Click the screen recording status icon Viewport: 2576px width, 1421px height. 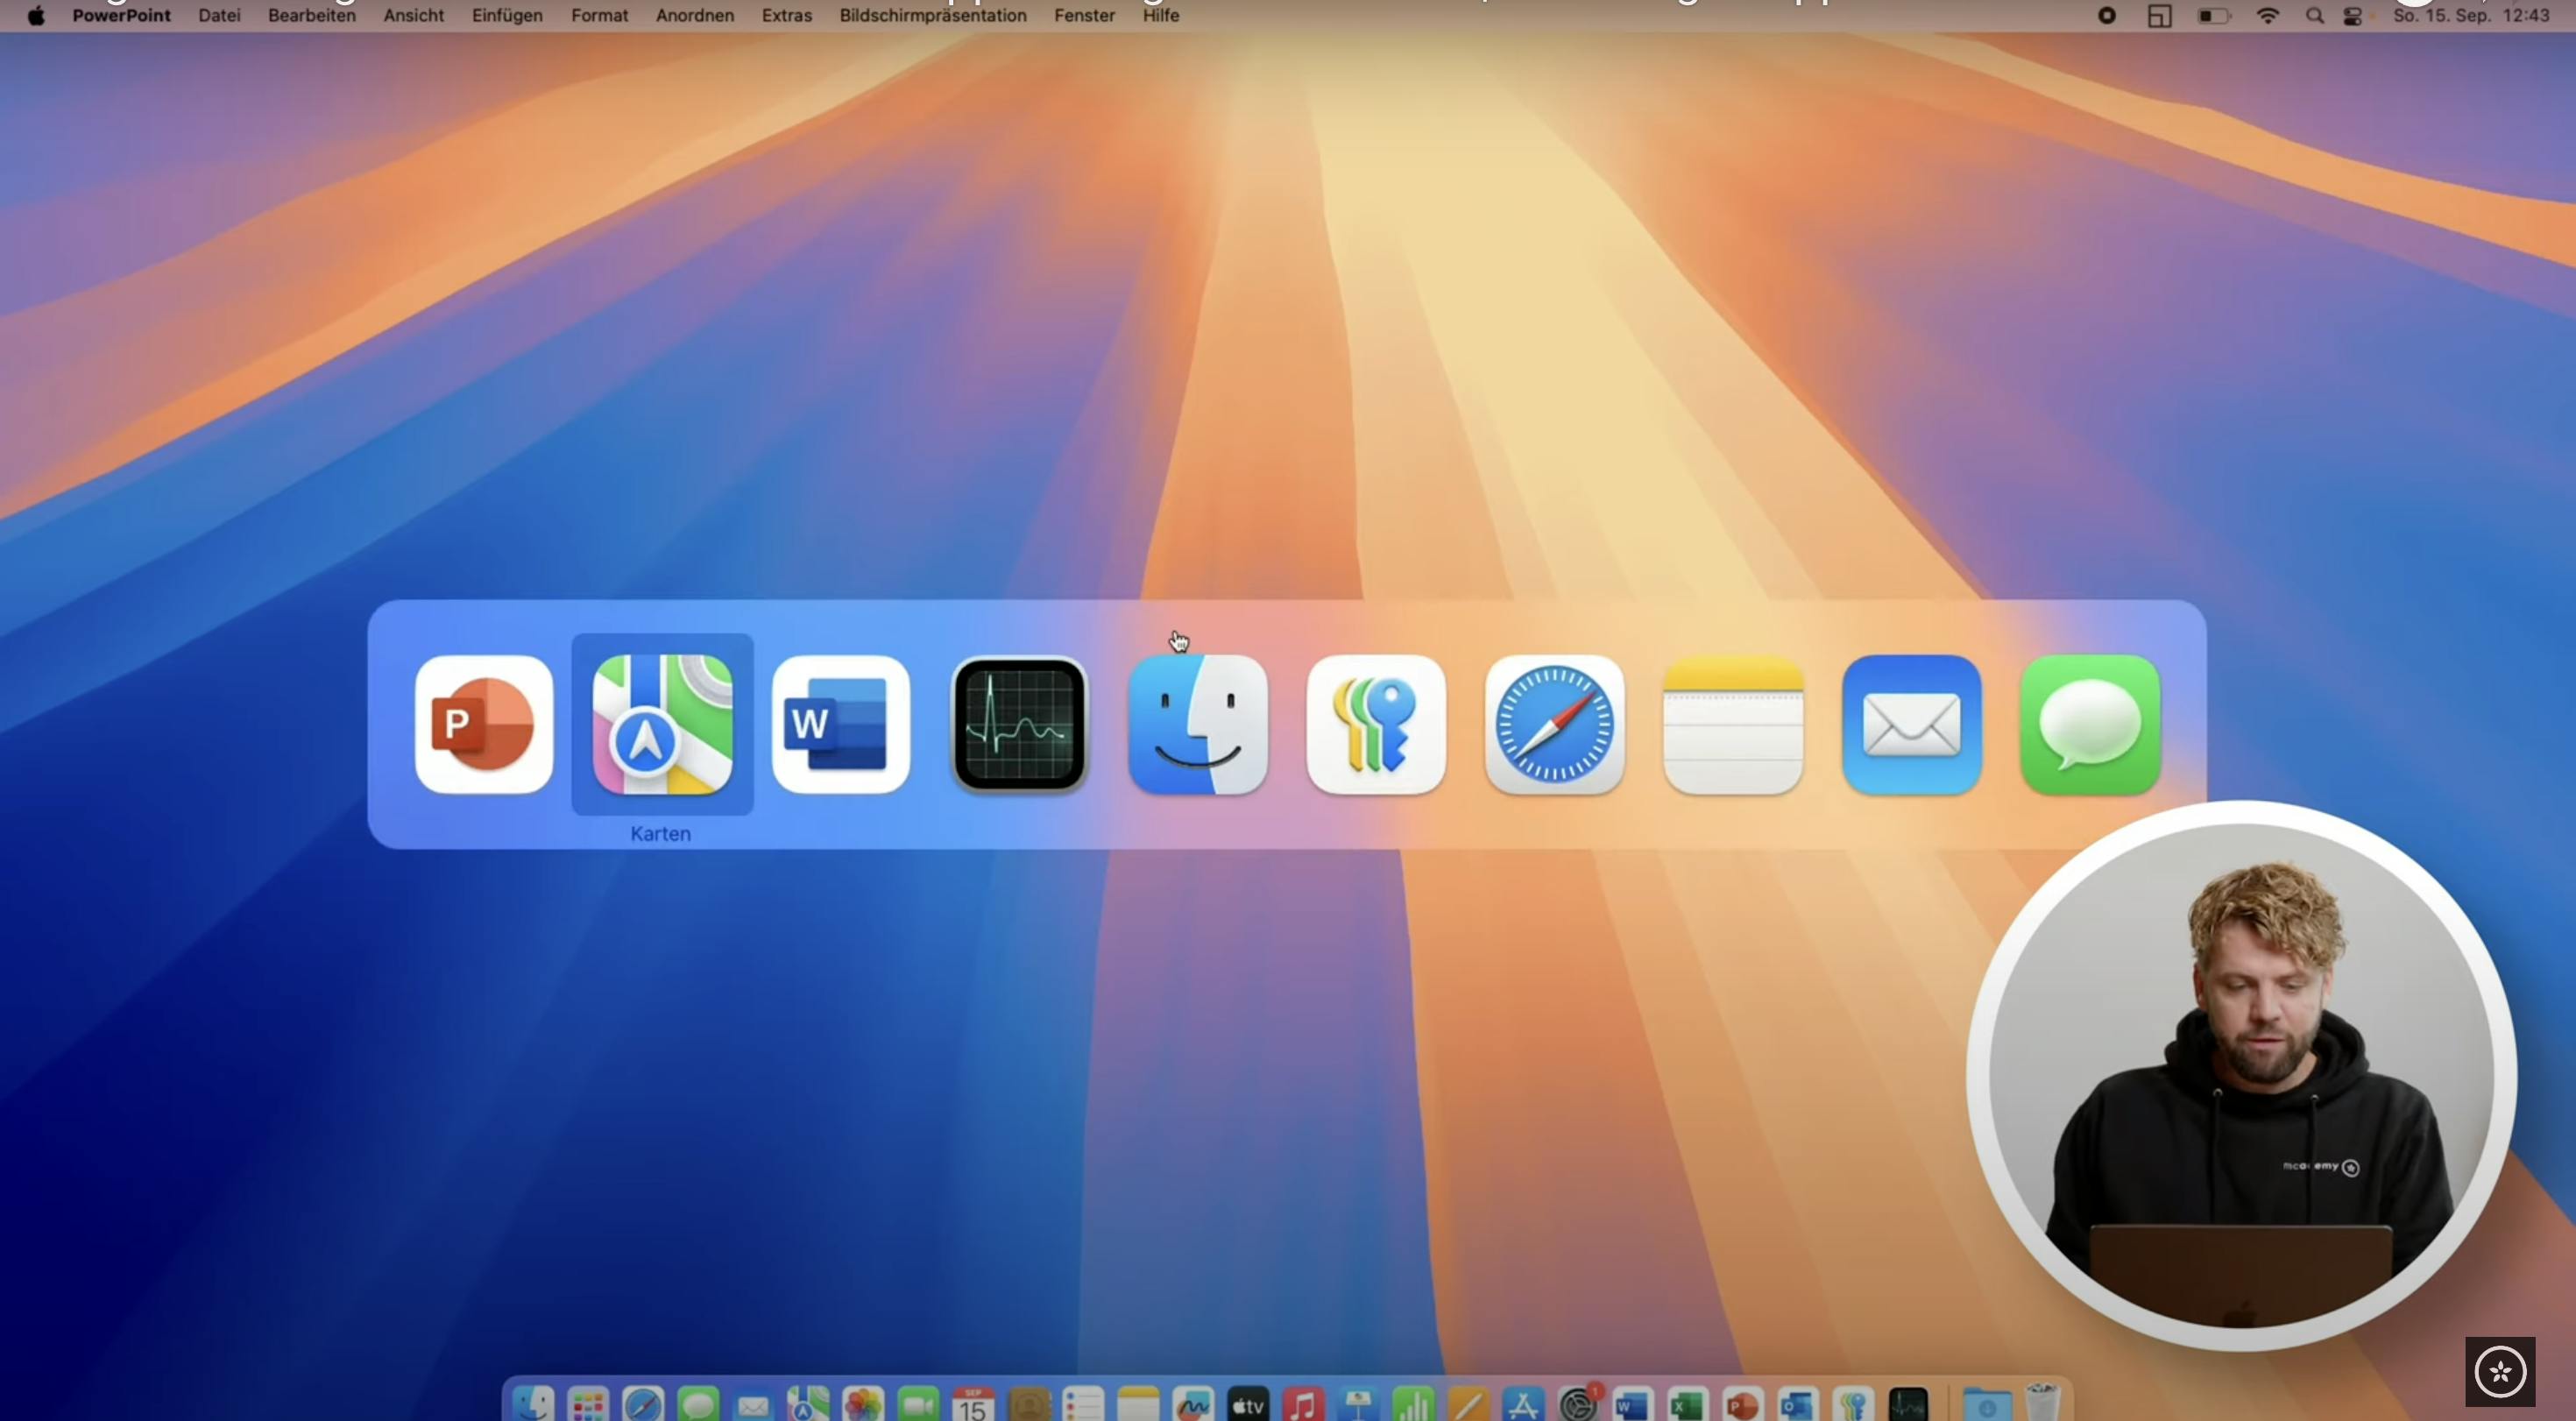[x=2107, y=15]
